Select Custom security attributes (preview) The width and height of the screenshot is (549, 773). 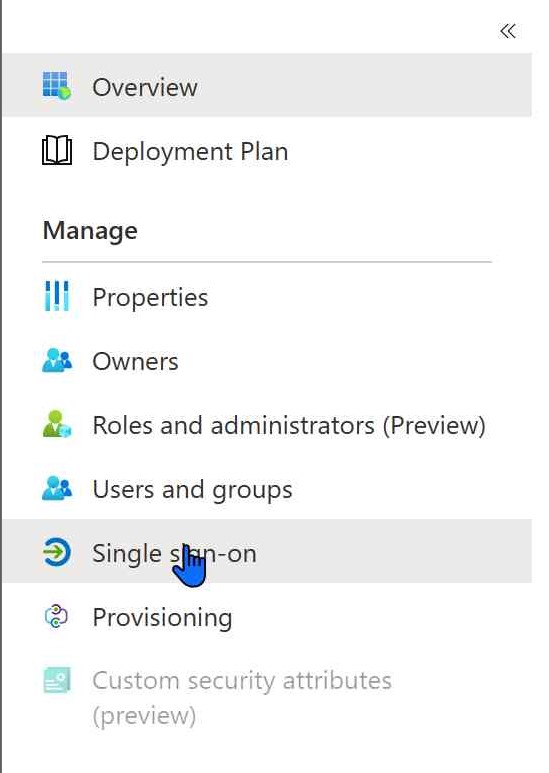point(241,698)
